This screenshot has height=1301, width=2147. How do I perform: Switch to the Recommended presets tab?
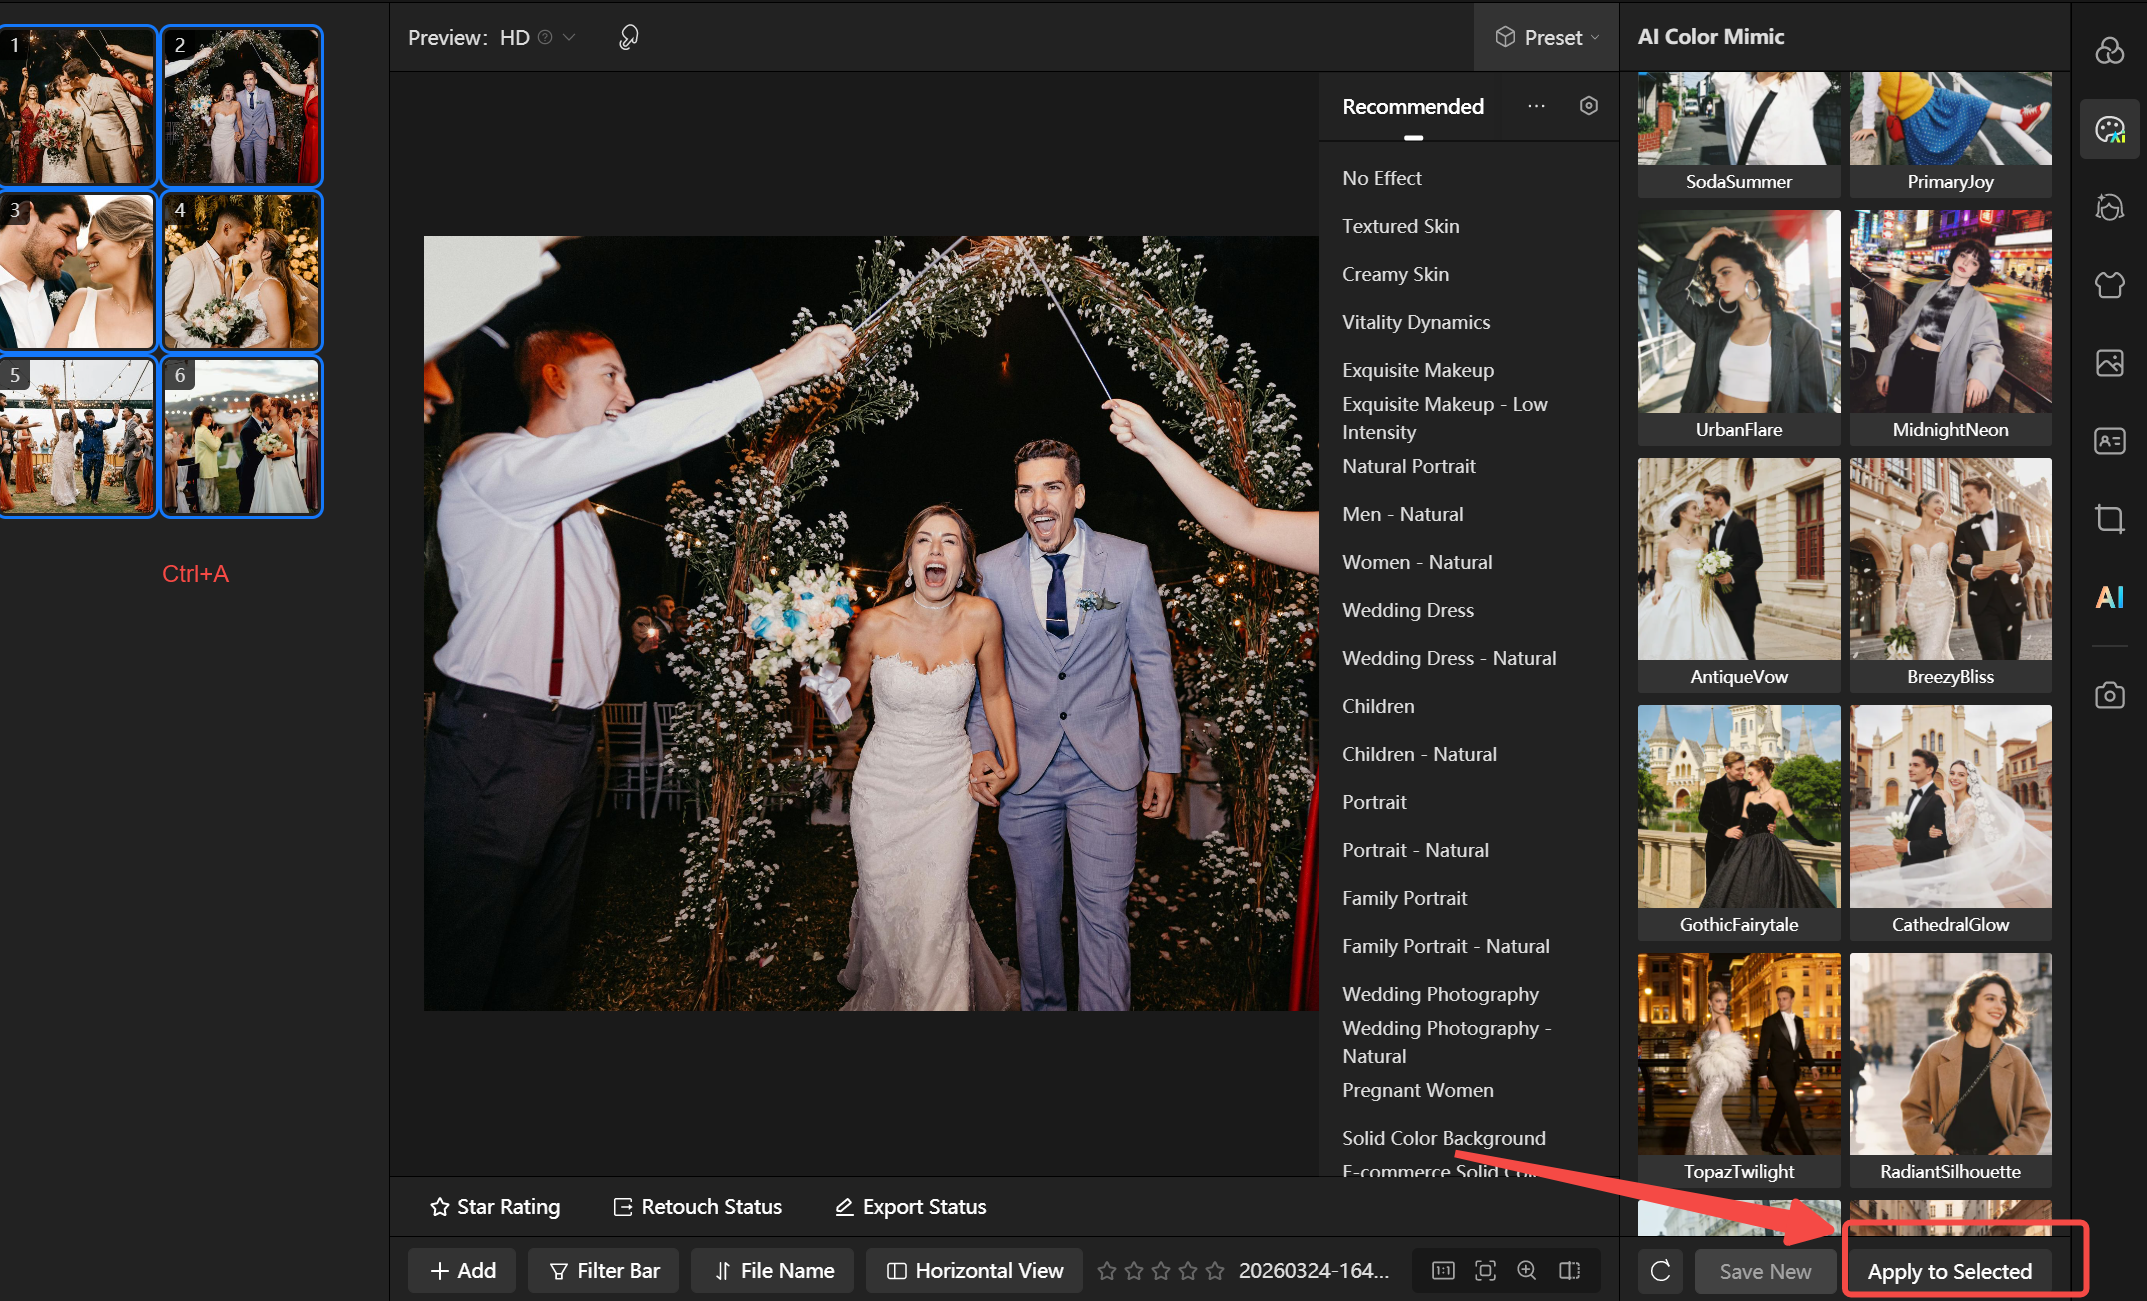tap(1412, 106)
